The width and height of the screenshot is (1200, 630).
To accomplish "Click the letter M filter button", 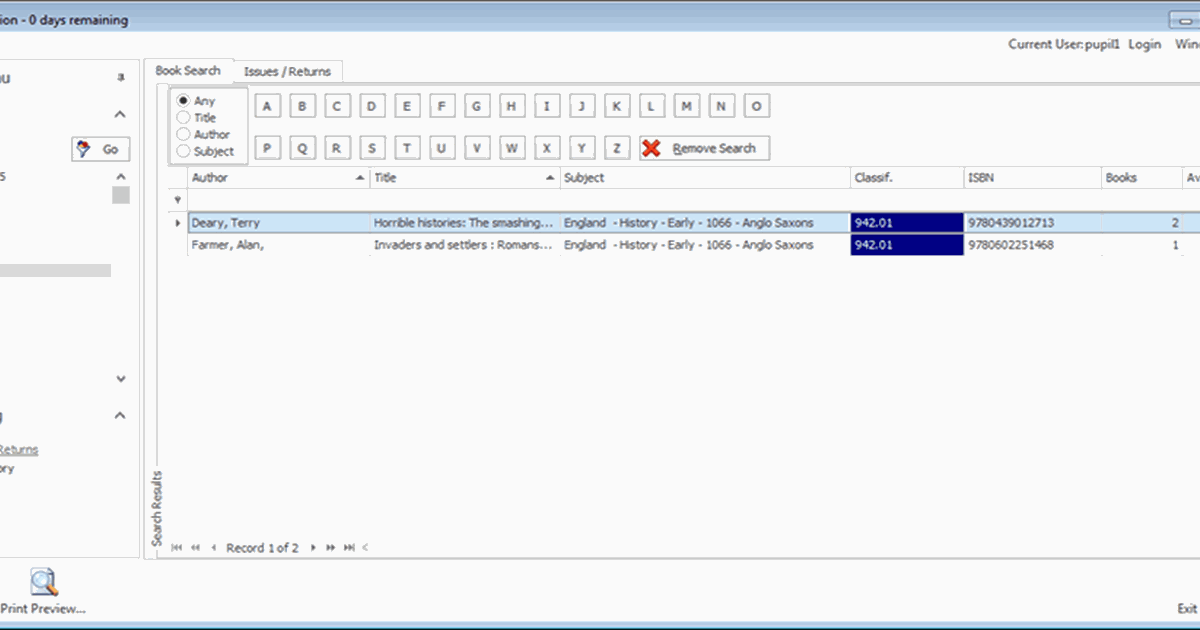I will [687, 107].
